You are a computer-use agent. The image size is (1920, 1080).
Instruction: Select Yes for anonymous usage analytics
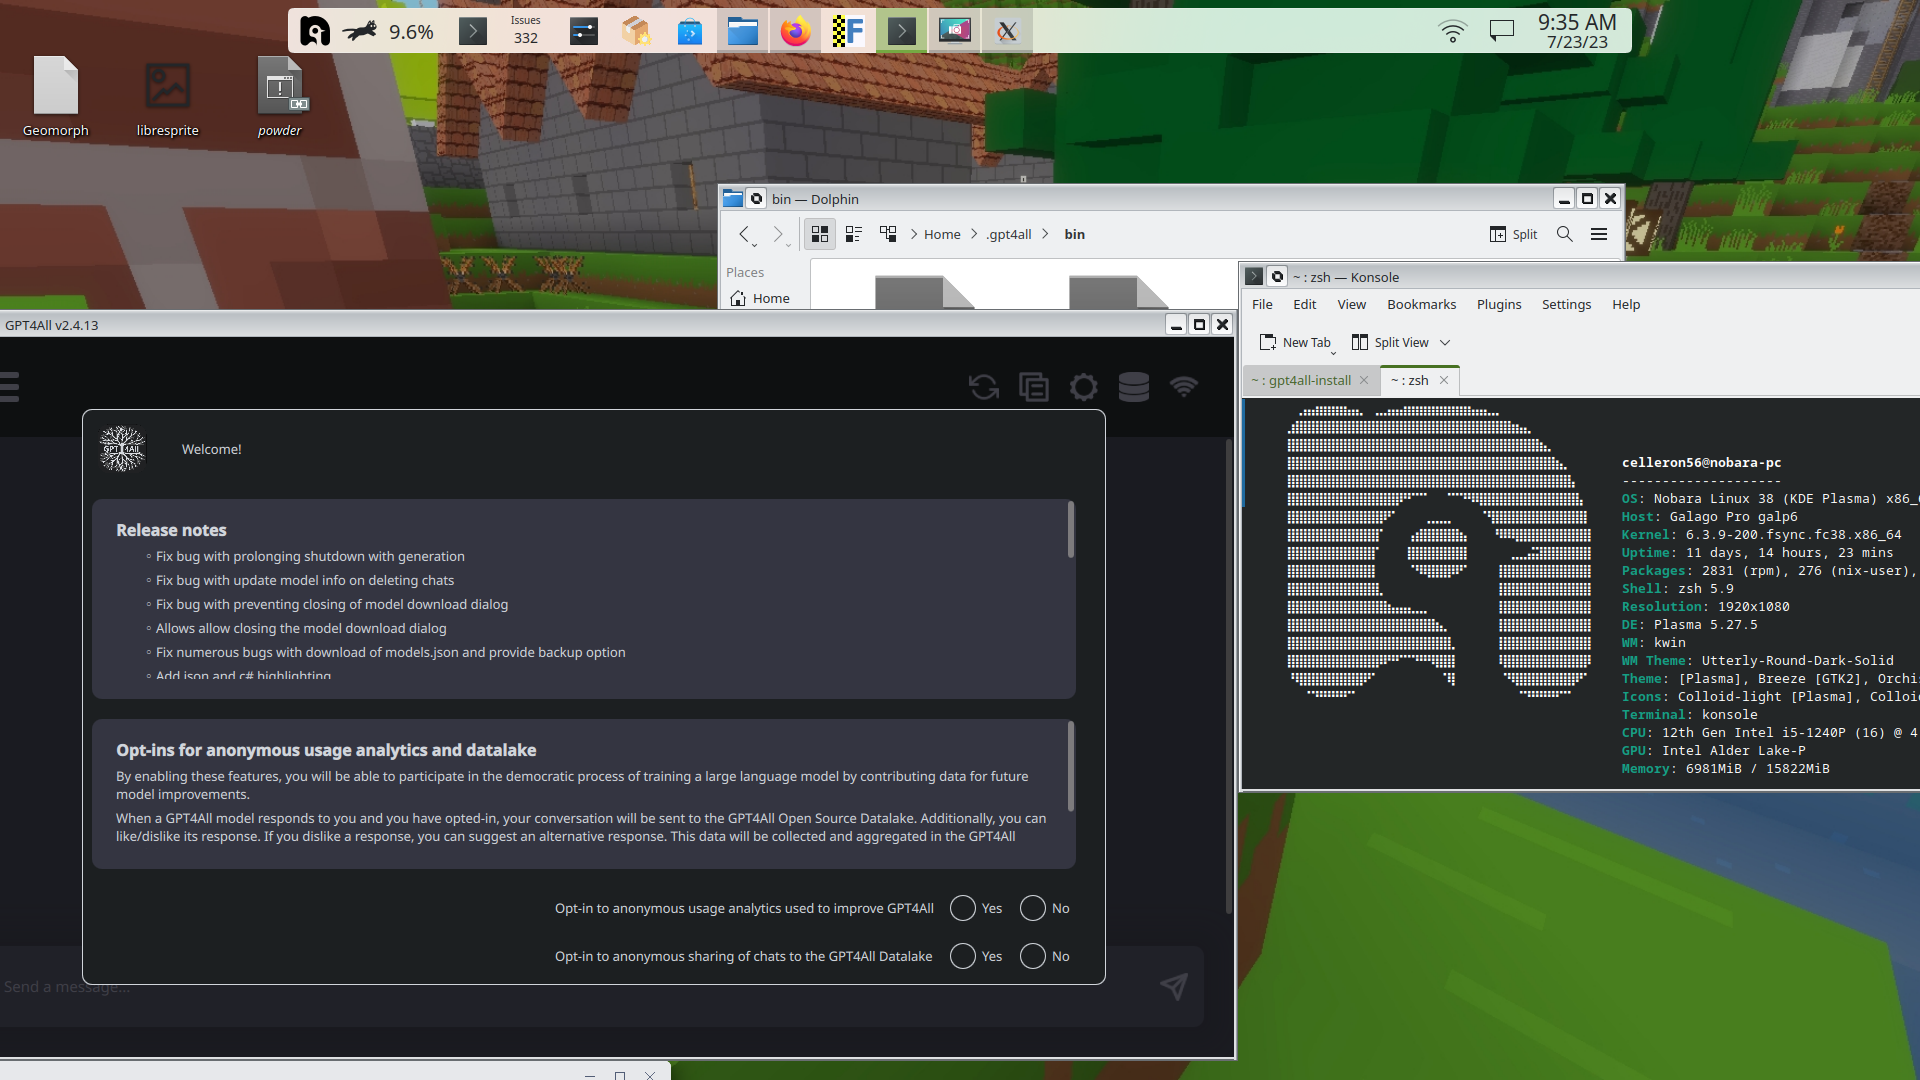tap(962, 908)
